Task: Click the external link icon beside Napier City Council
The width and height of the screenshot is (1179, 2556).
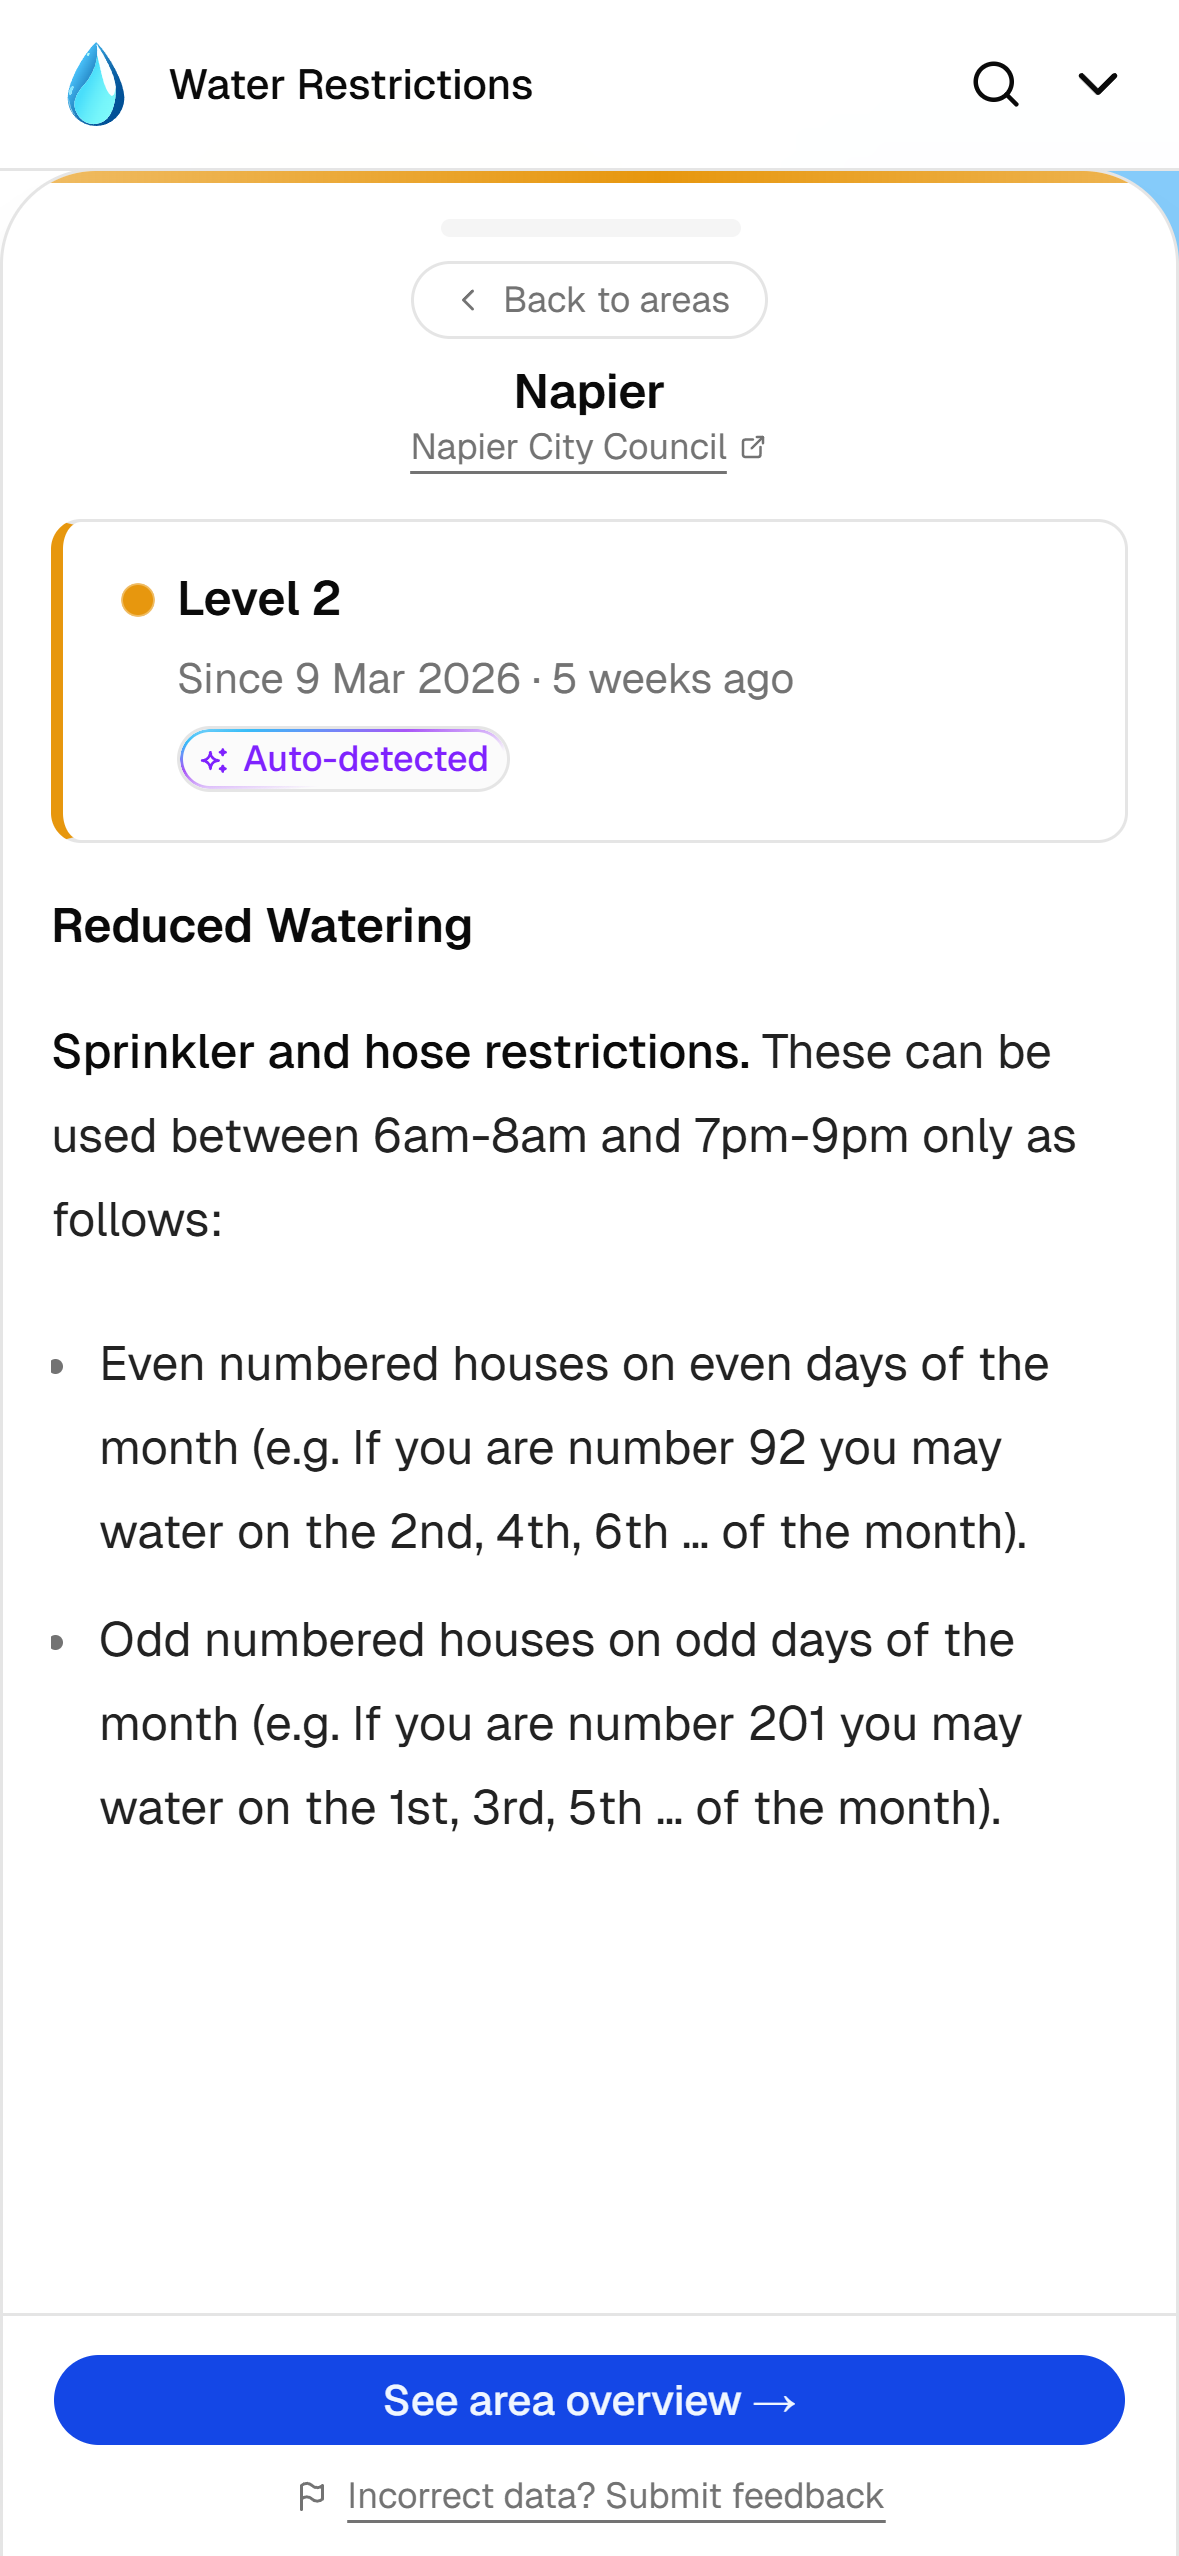Action: [753, 447]
